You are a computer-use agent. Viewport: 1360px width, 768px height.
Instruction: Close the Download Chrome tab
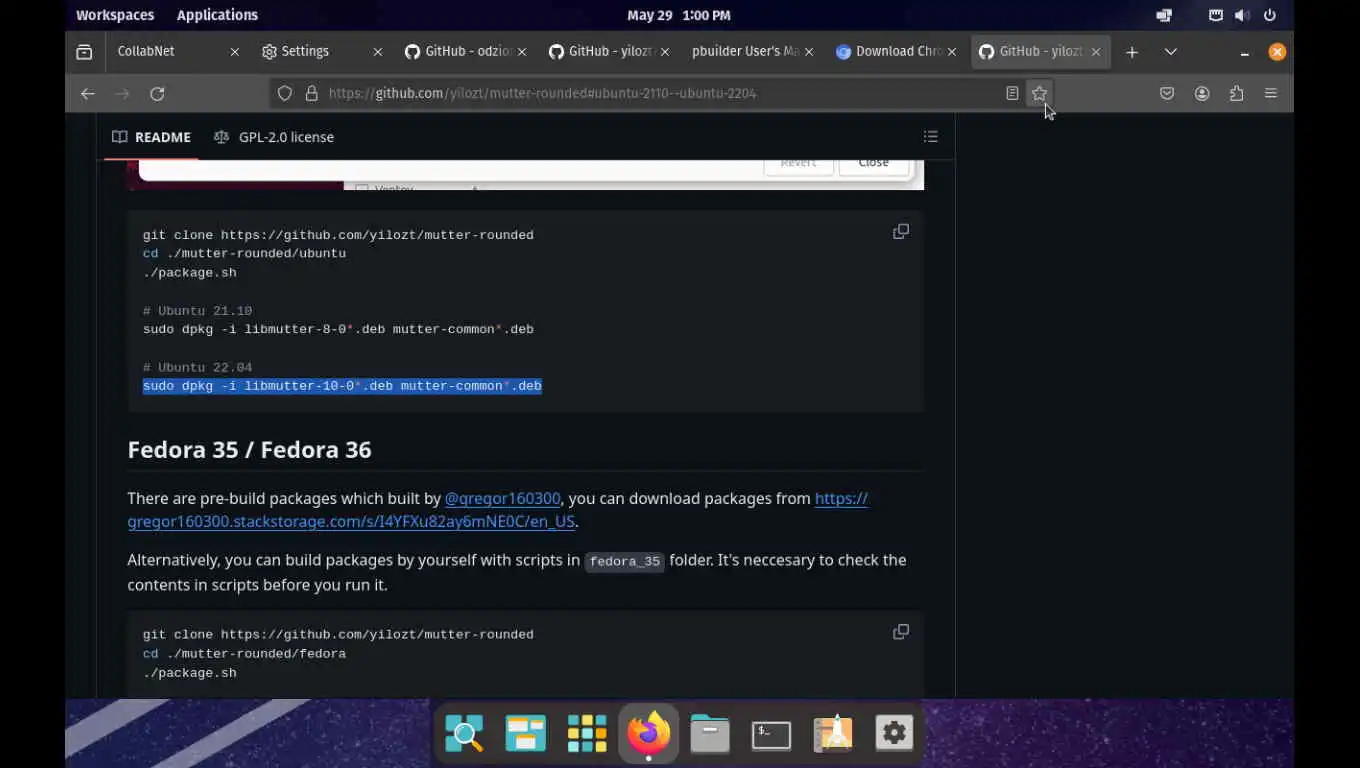click(x=952, y=52)
